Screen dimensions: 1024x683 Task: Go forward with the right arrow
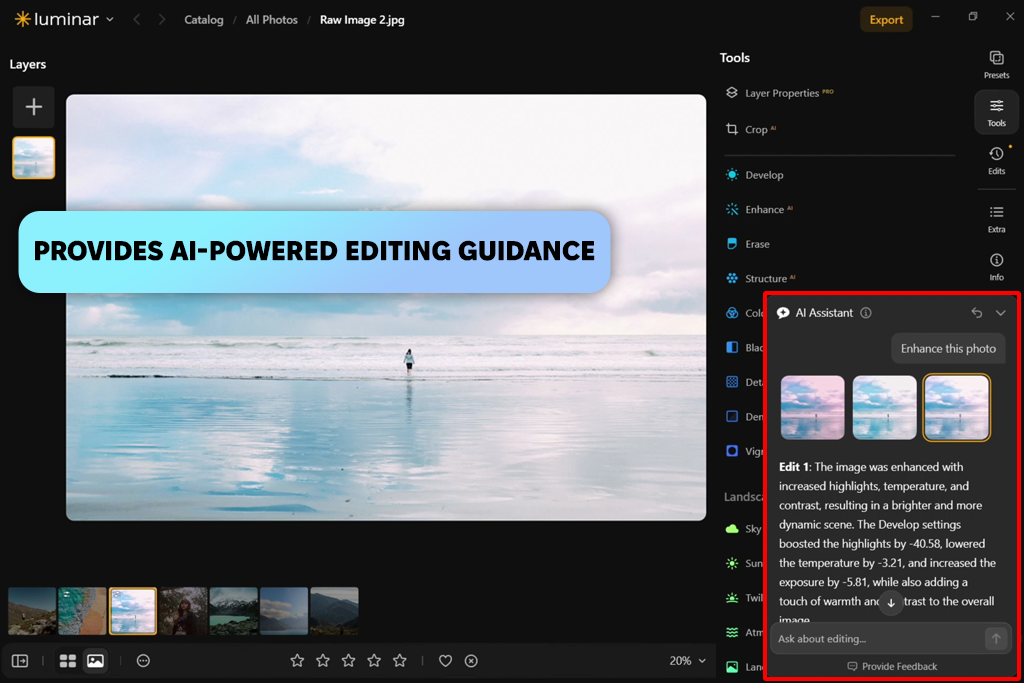[x=161, y=20]
